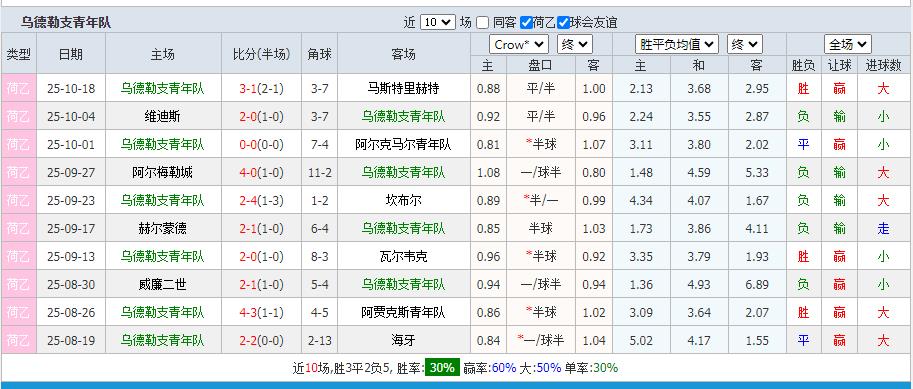Open the 终 dropdown next to Crow*
The image size is (913, 389).
point(575,44)
